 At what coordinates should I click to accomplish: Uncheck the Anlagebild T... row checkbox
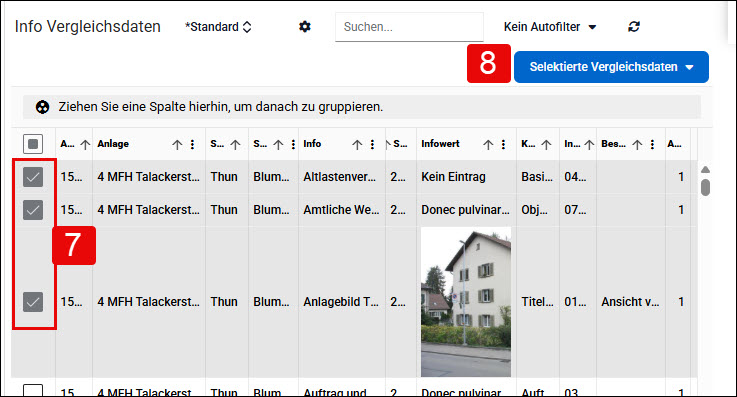[x=33, y=302]
